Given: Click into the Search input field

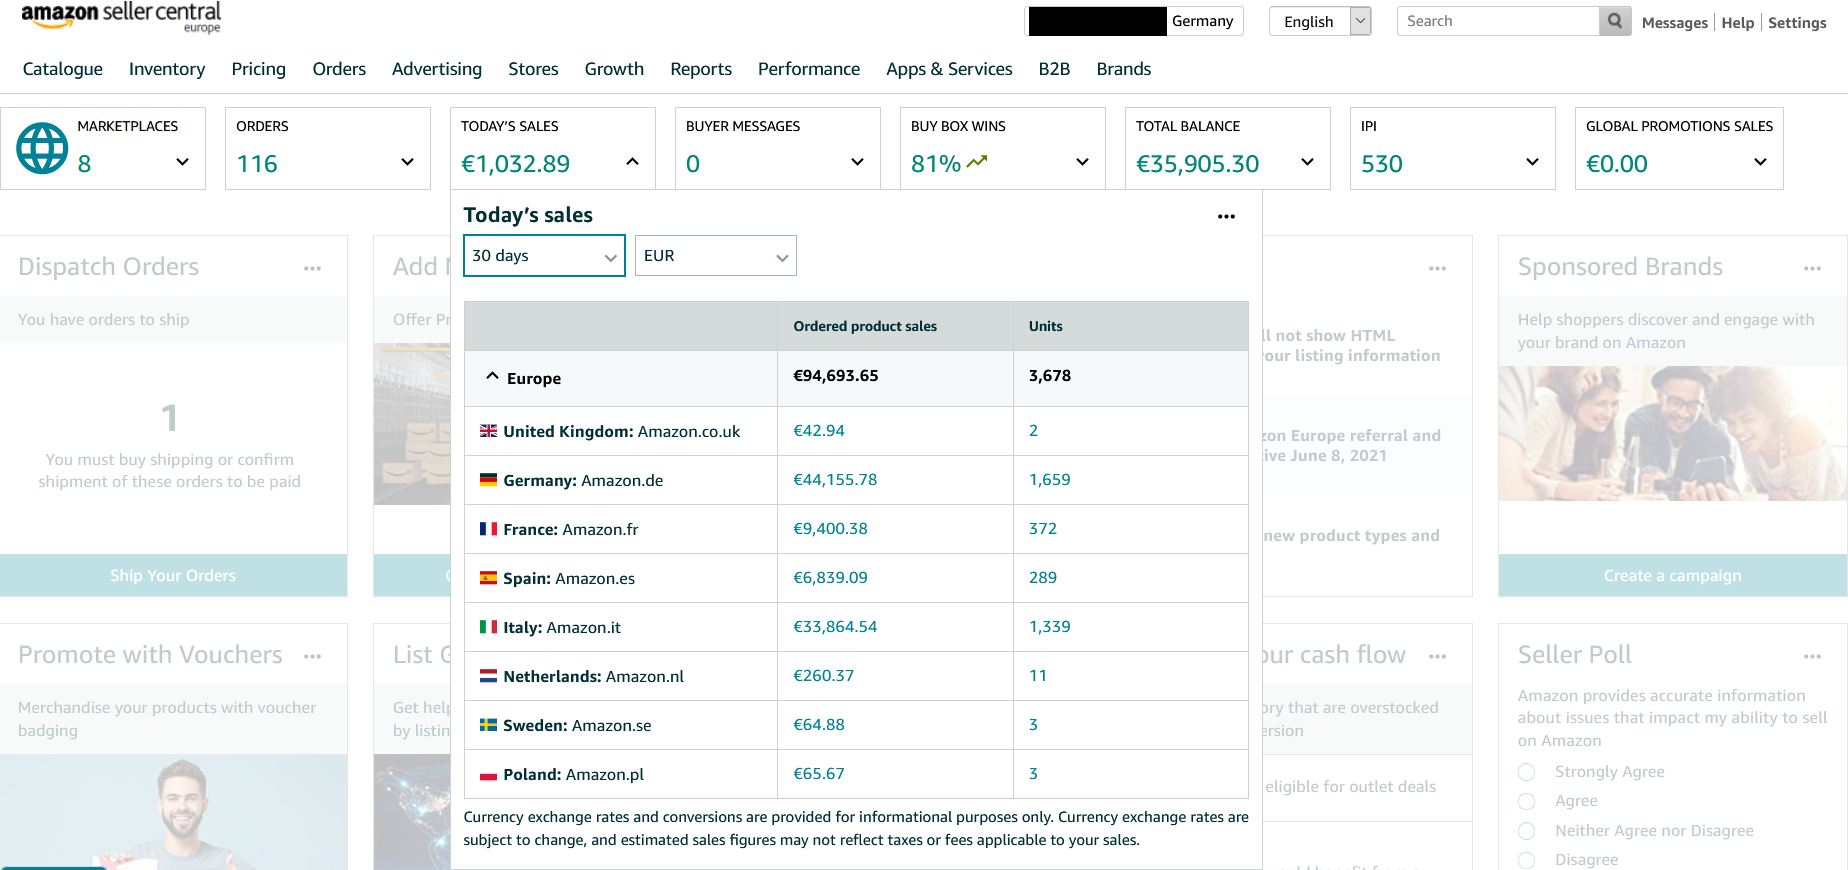Looking at the screenshot, I should 1497,21.
